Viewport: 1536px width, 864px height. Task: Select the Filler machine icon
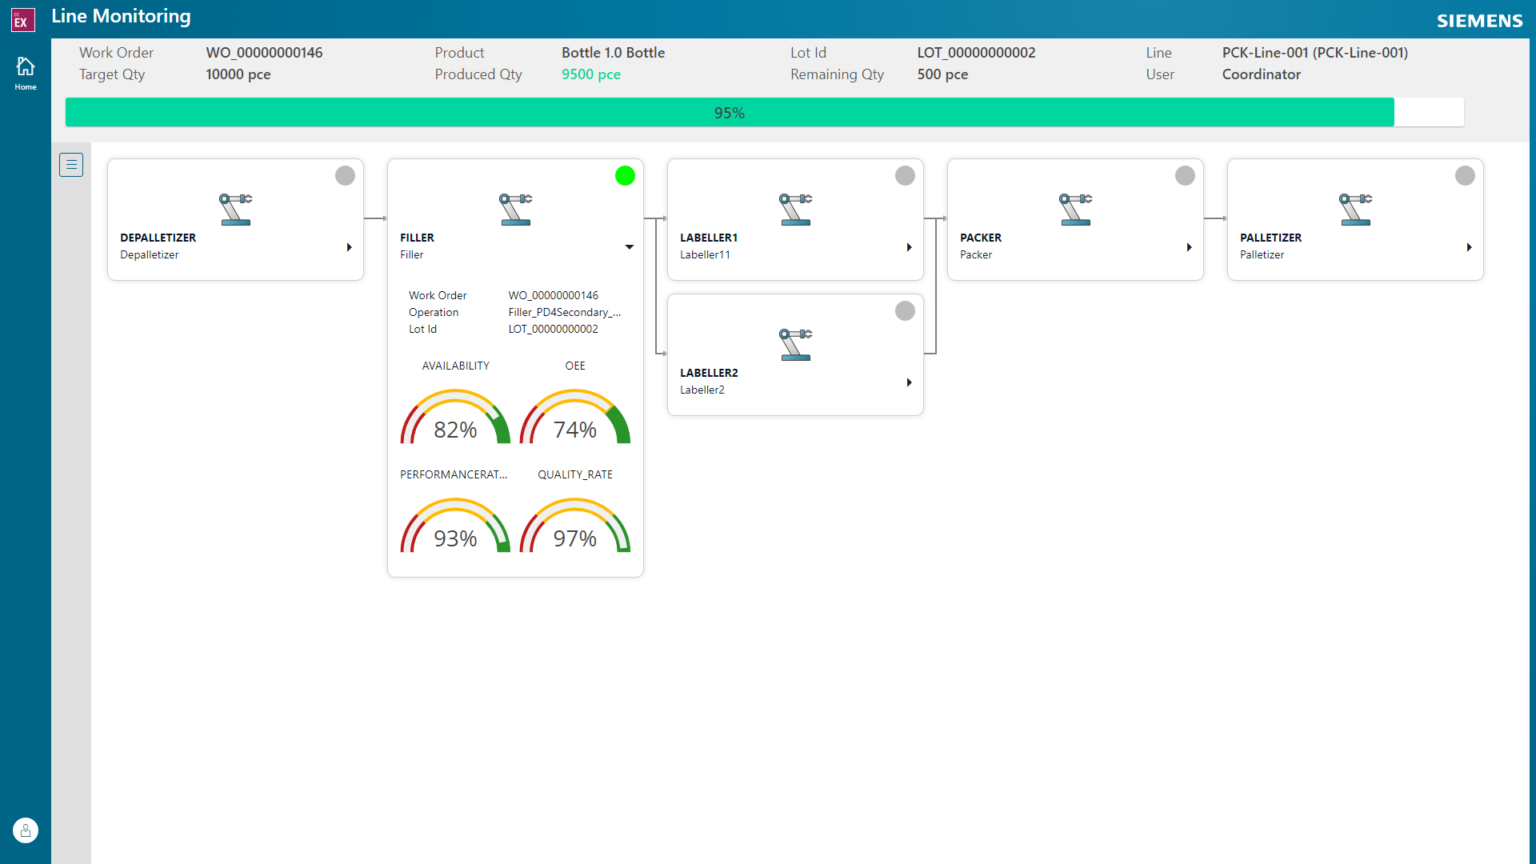[x=515, y=208]
